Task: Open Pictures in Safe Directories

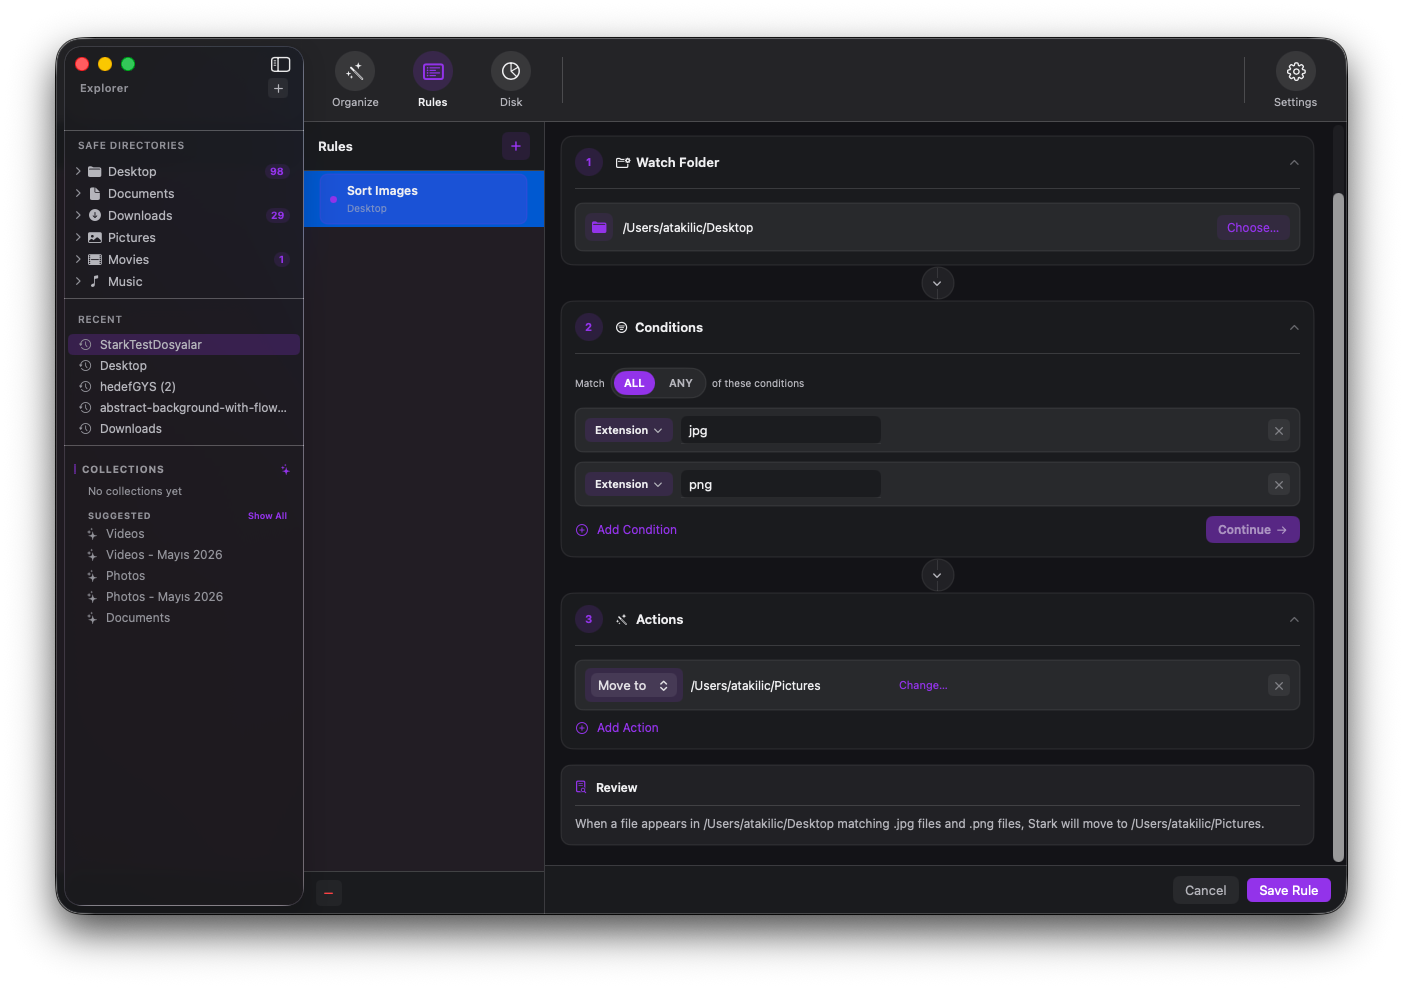Action: tap(132, 238)
